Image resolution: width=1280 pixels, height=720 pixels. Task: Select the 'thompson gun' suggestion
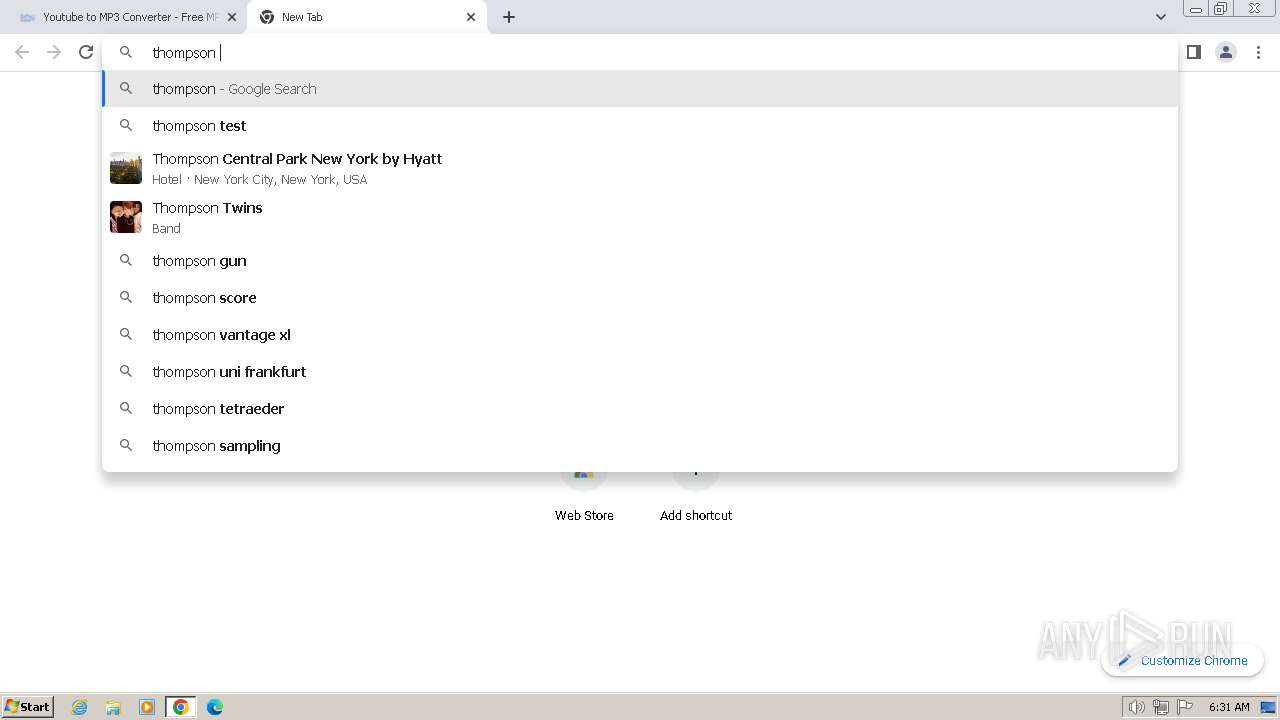click(x=640, y=261)
